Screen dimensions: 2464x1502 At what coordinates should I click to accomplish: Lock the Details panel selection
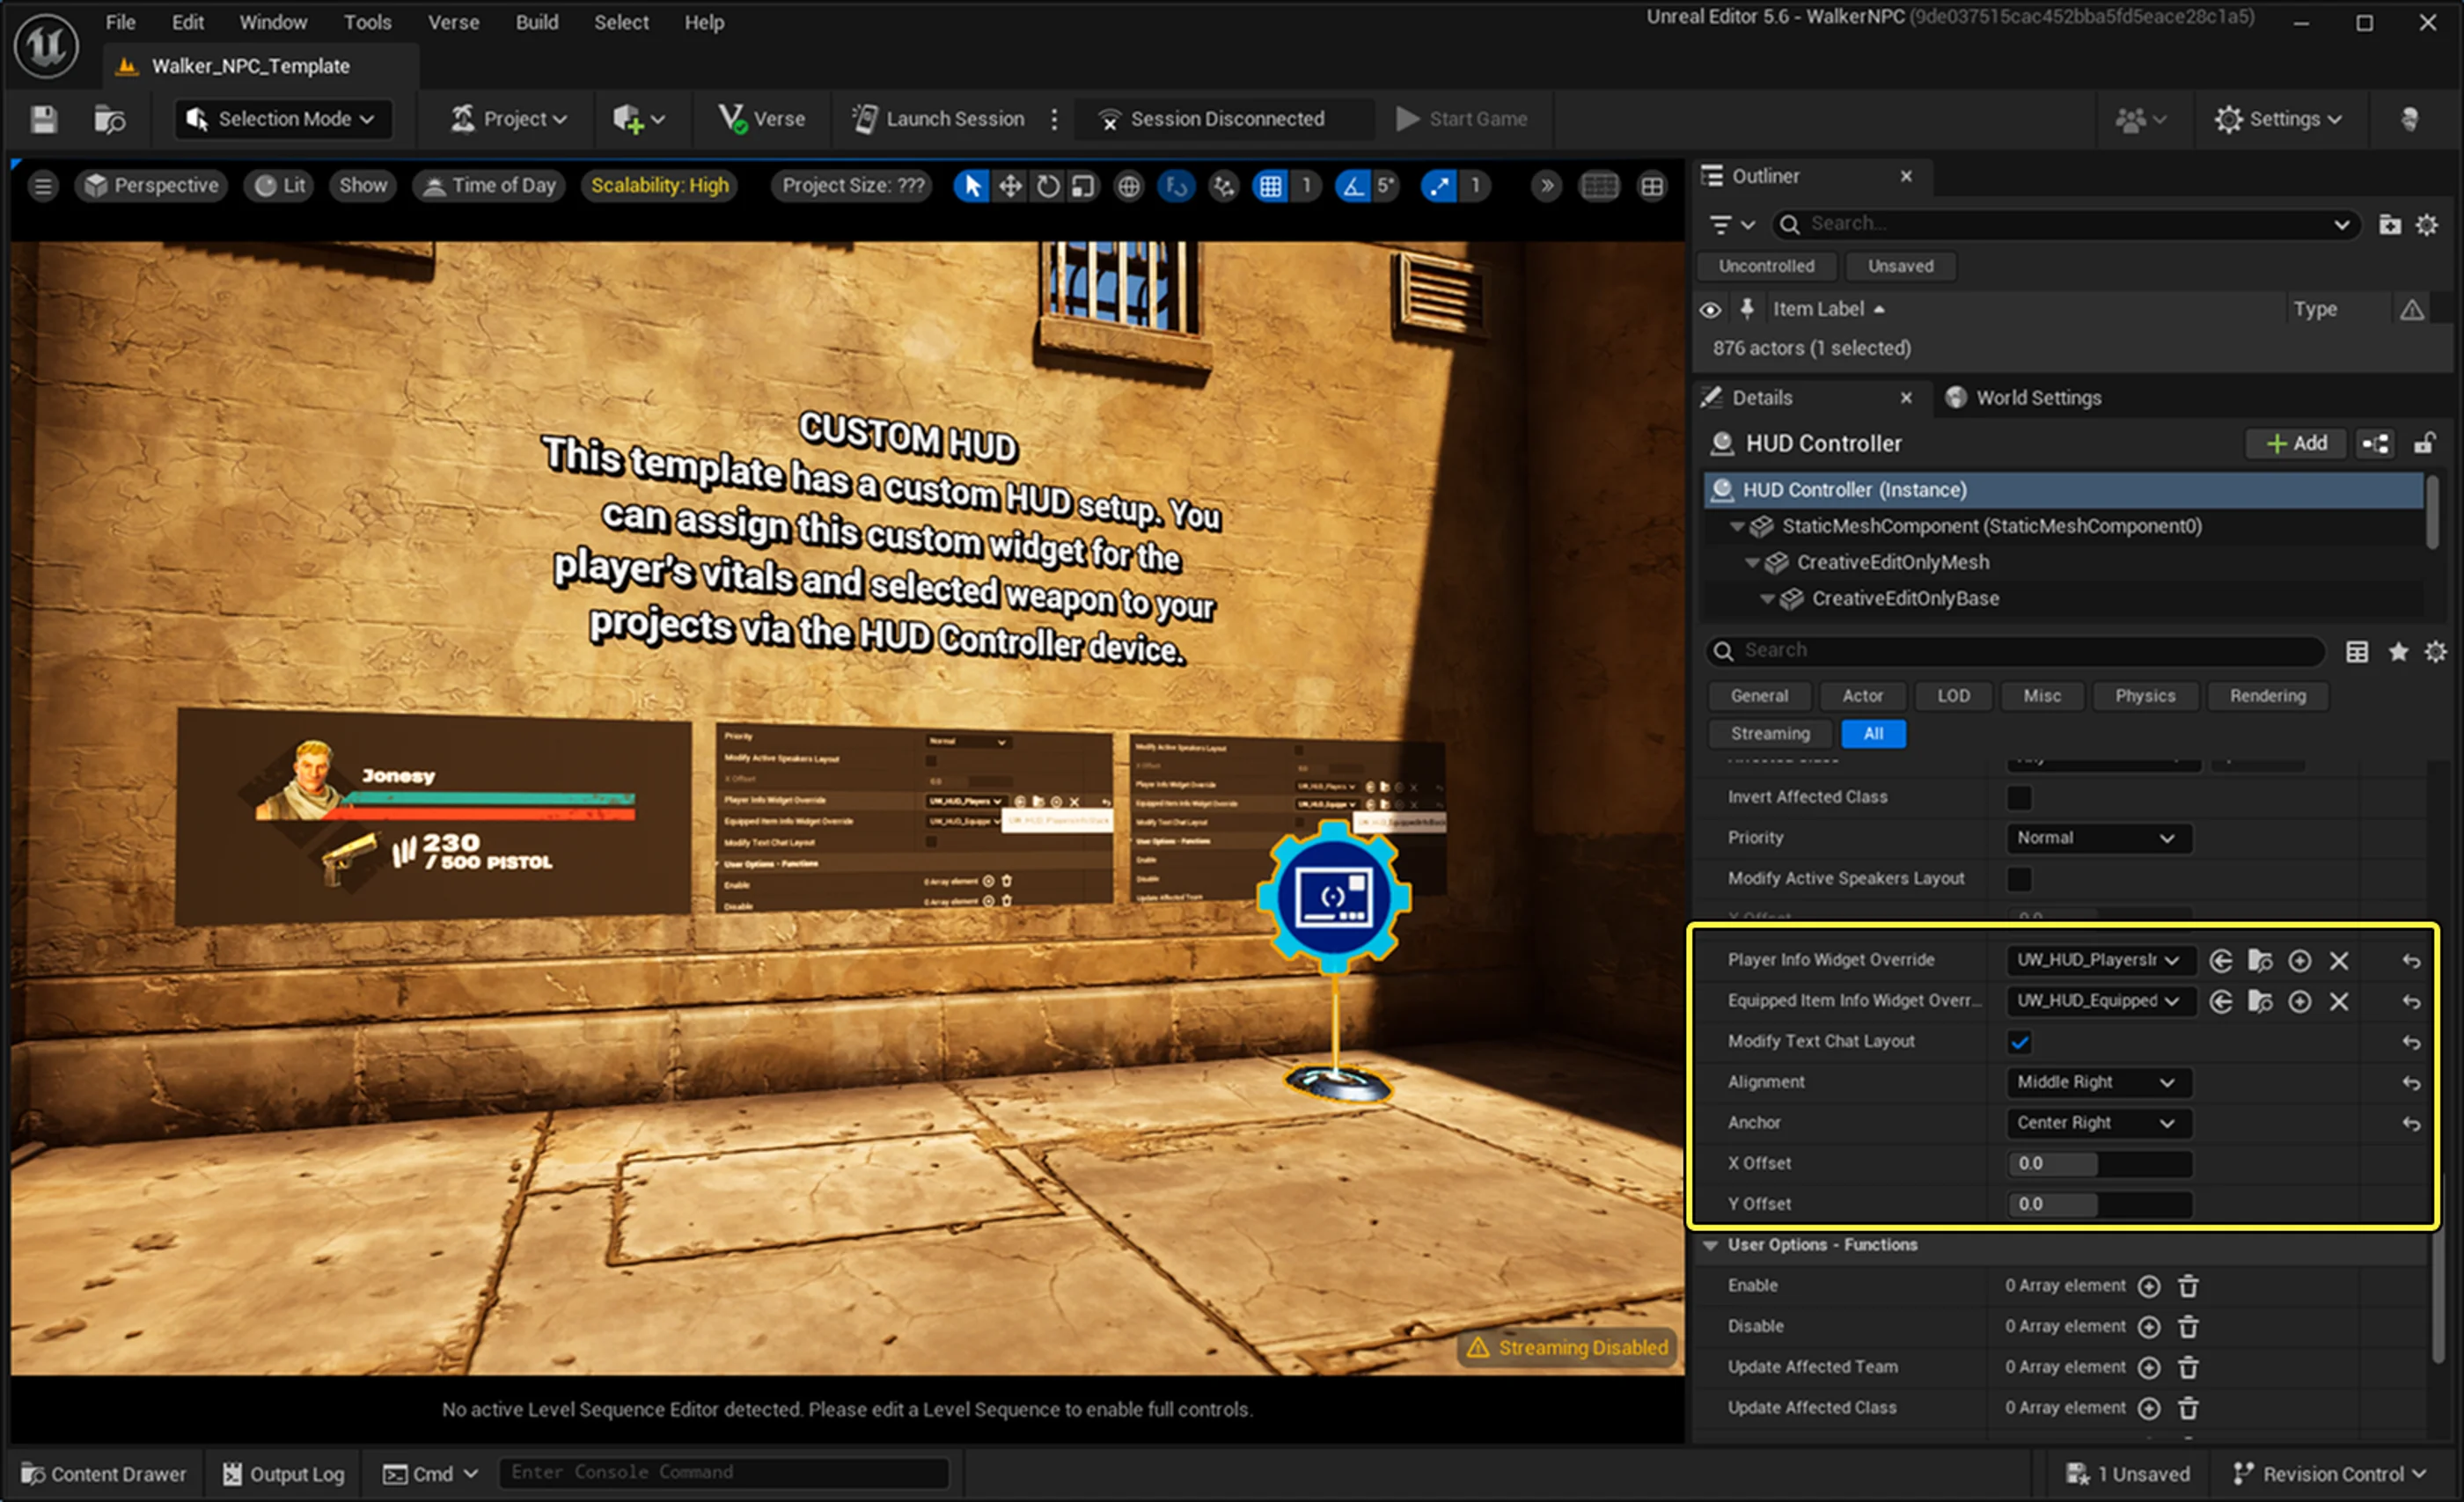tap(2424, 444)
